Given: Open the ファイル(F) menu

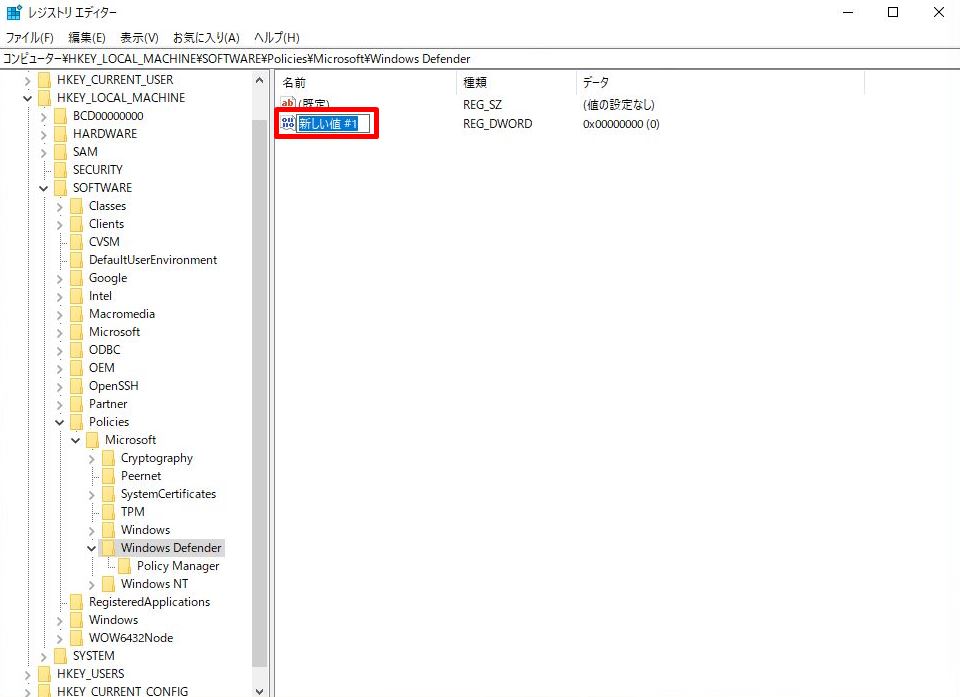Looking at the screenshot, I should point(29,37).
